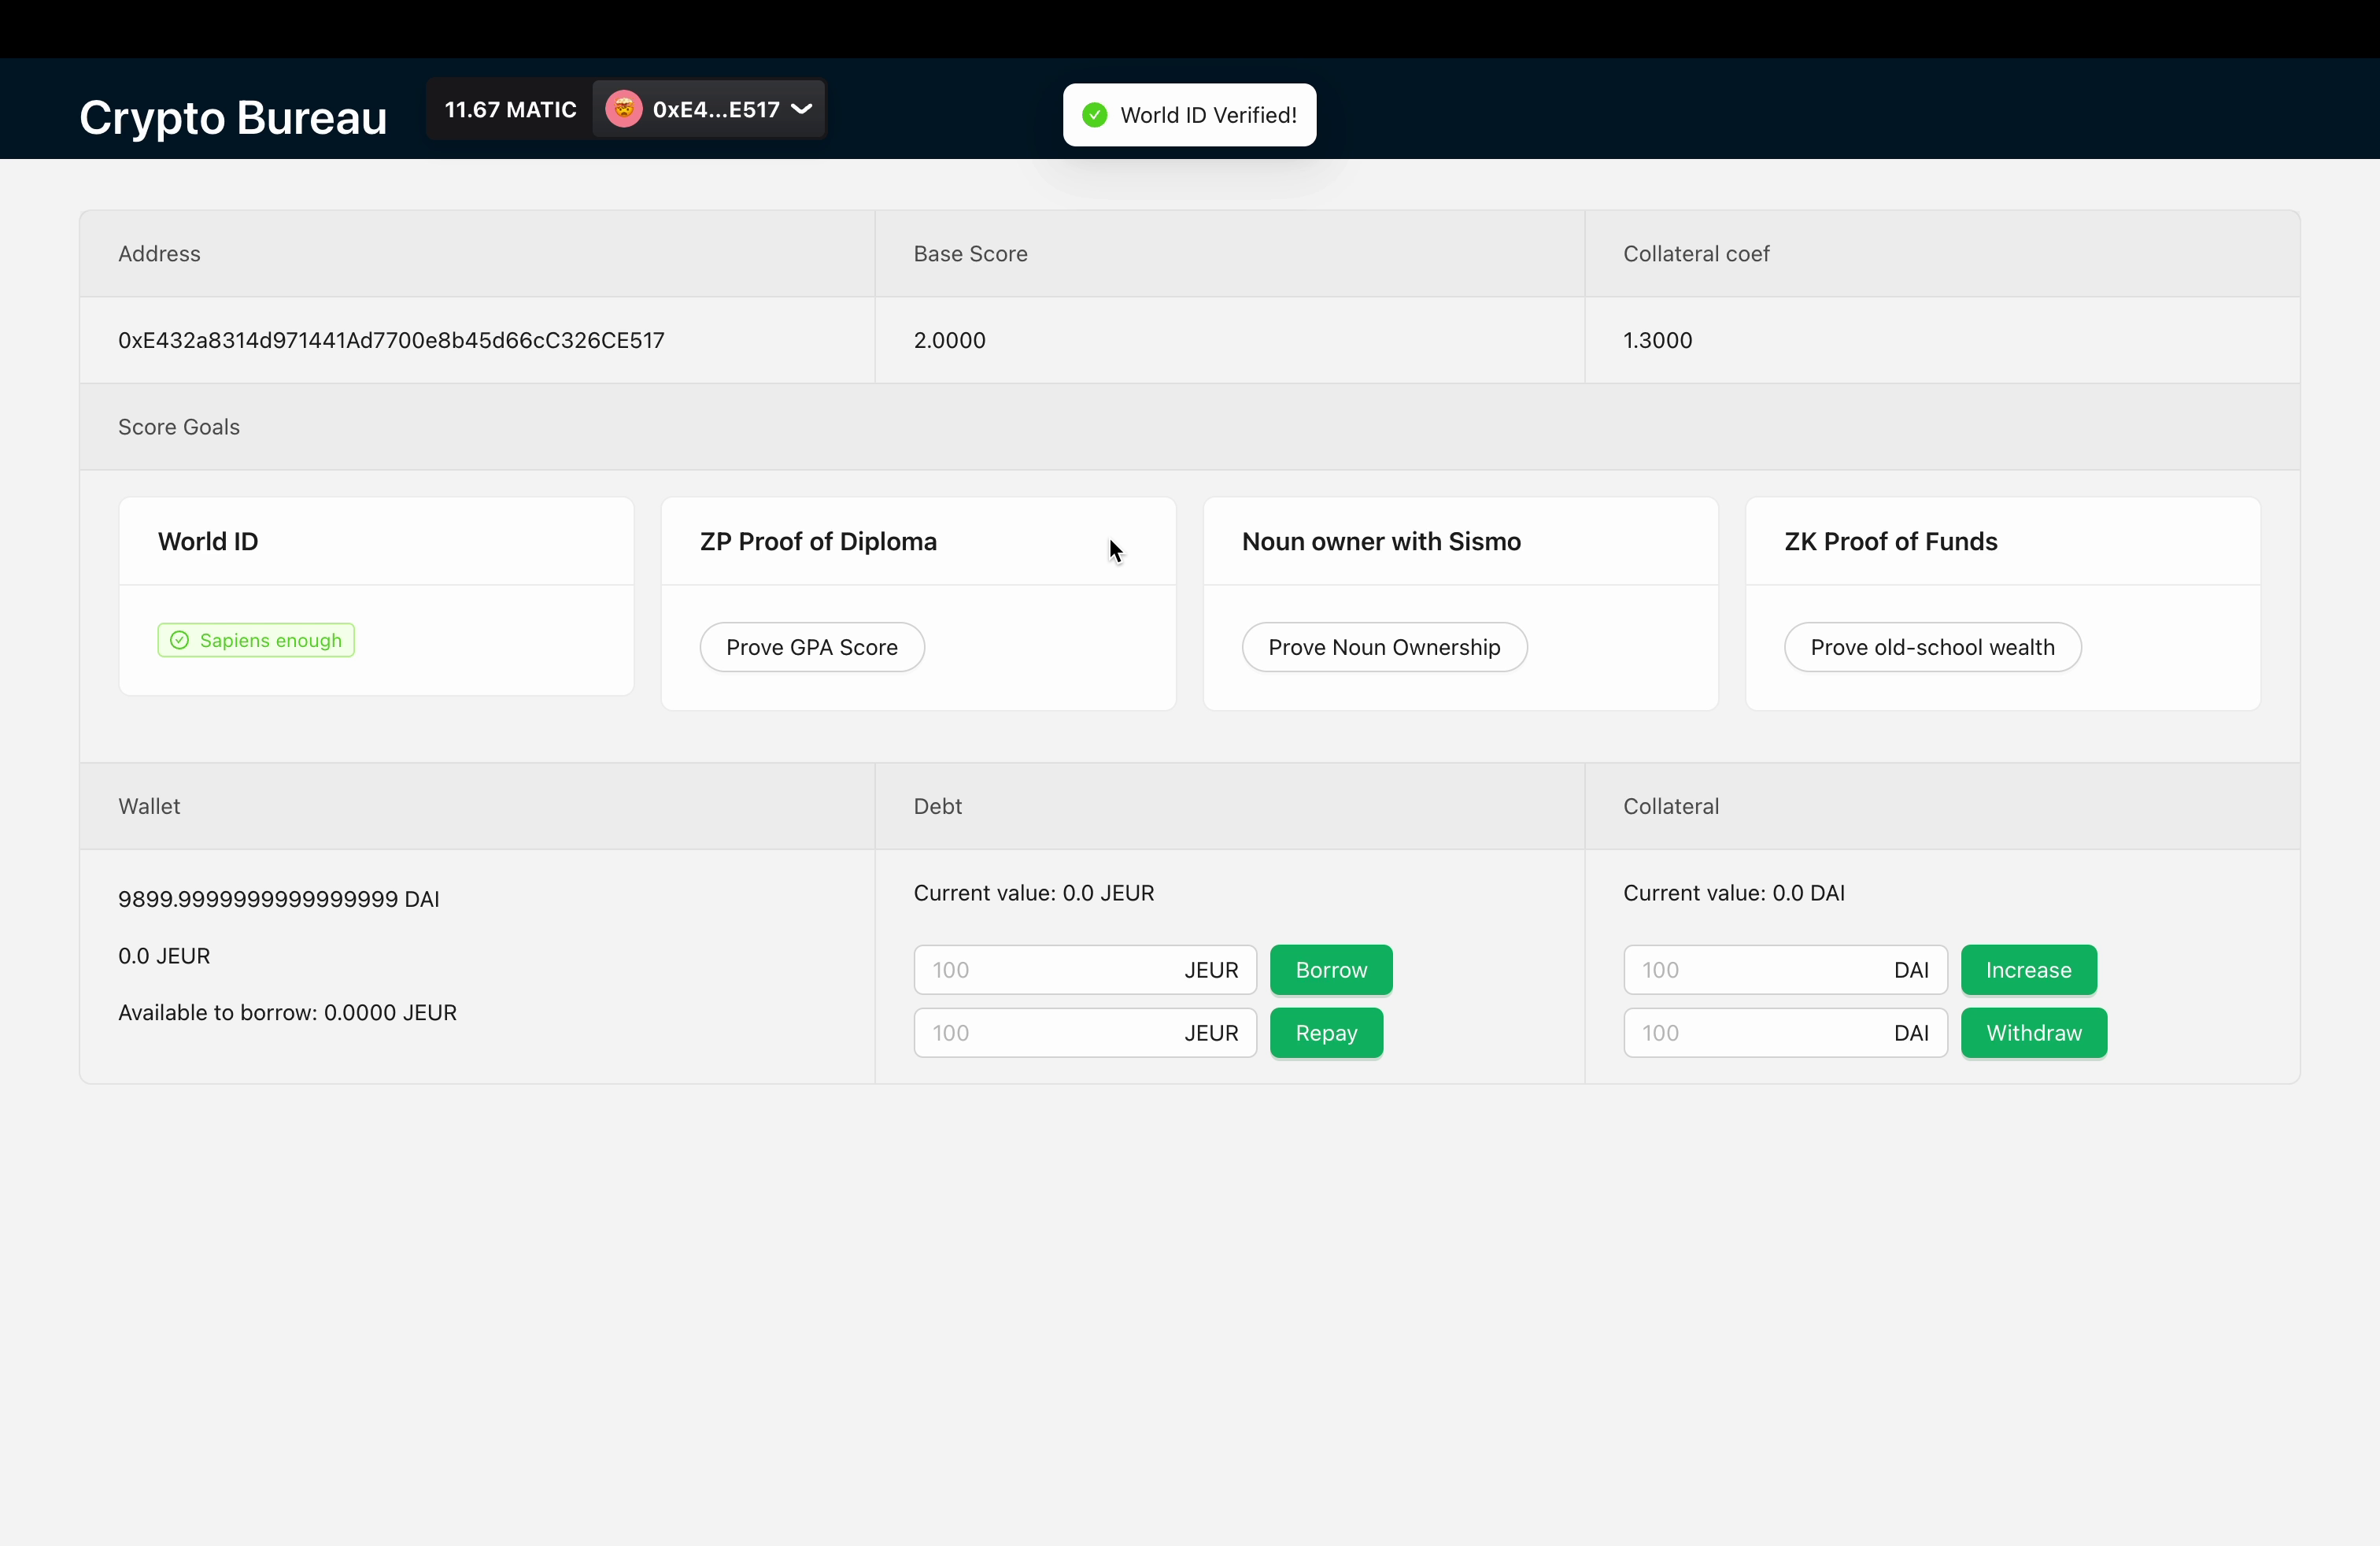The width and height of the screenshot is (2380, 1546).
Task: Select the Prove old-school wealth option
Action: (x=1932, y=647)
